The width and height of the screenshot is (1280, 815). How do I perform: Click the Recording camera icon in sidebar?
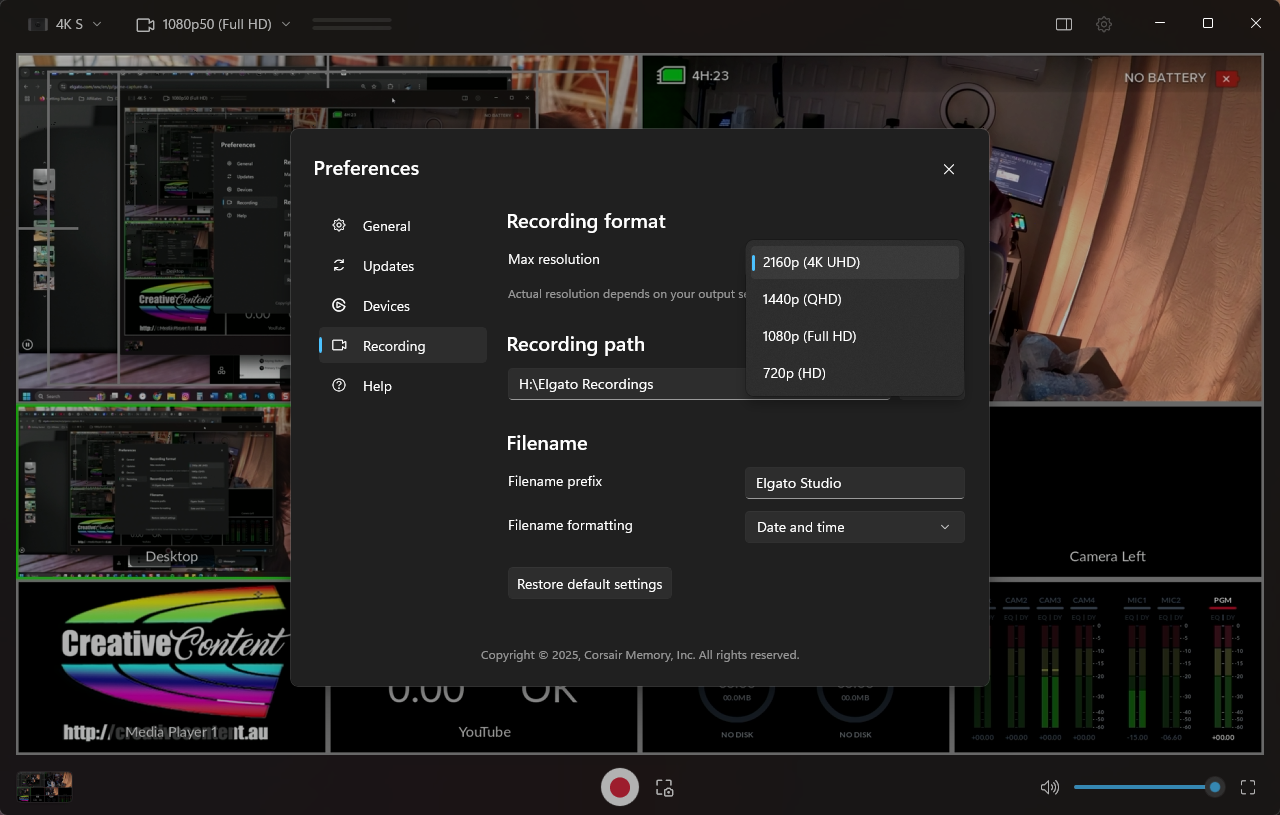[x=339, y=346]
